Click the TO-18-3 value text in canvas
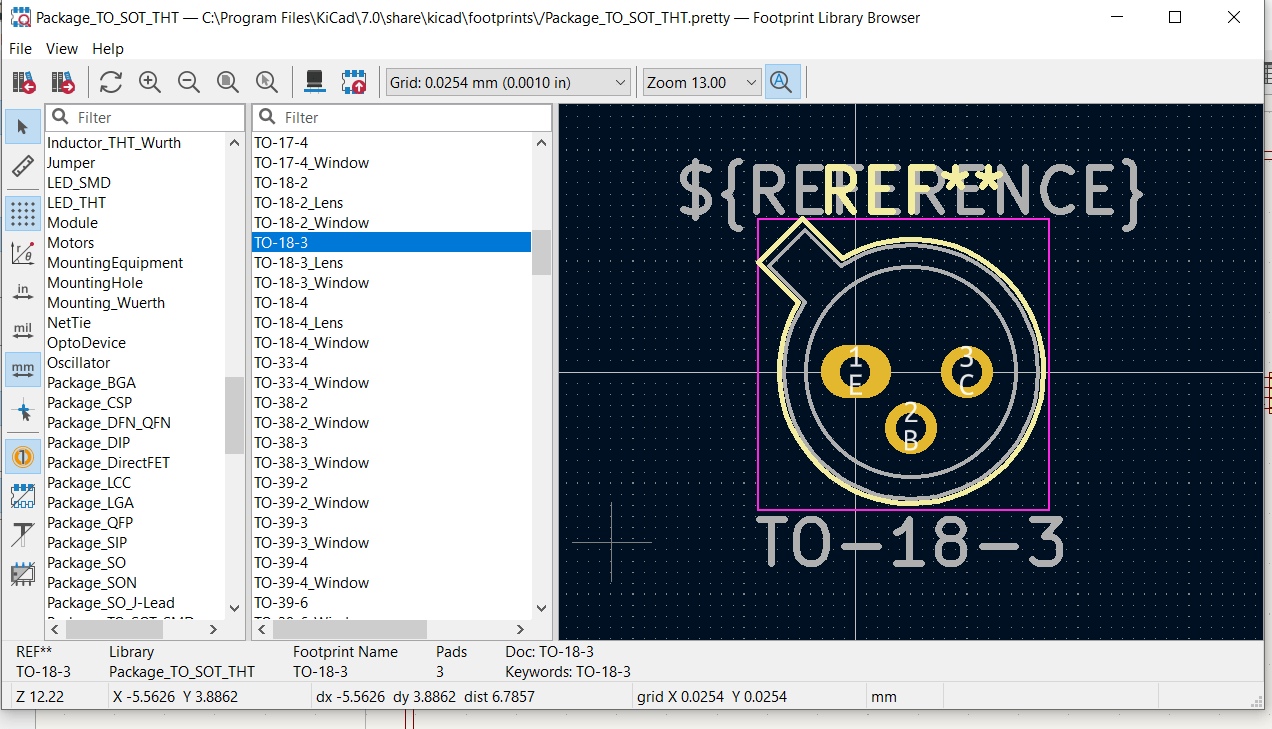Viewport: 1272px width, 729px height. click(x=910, y=543)
